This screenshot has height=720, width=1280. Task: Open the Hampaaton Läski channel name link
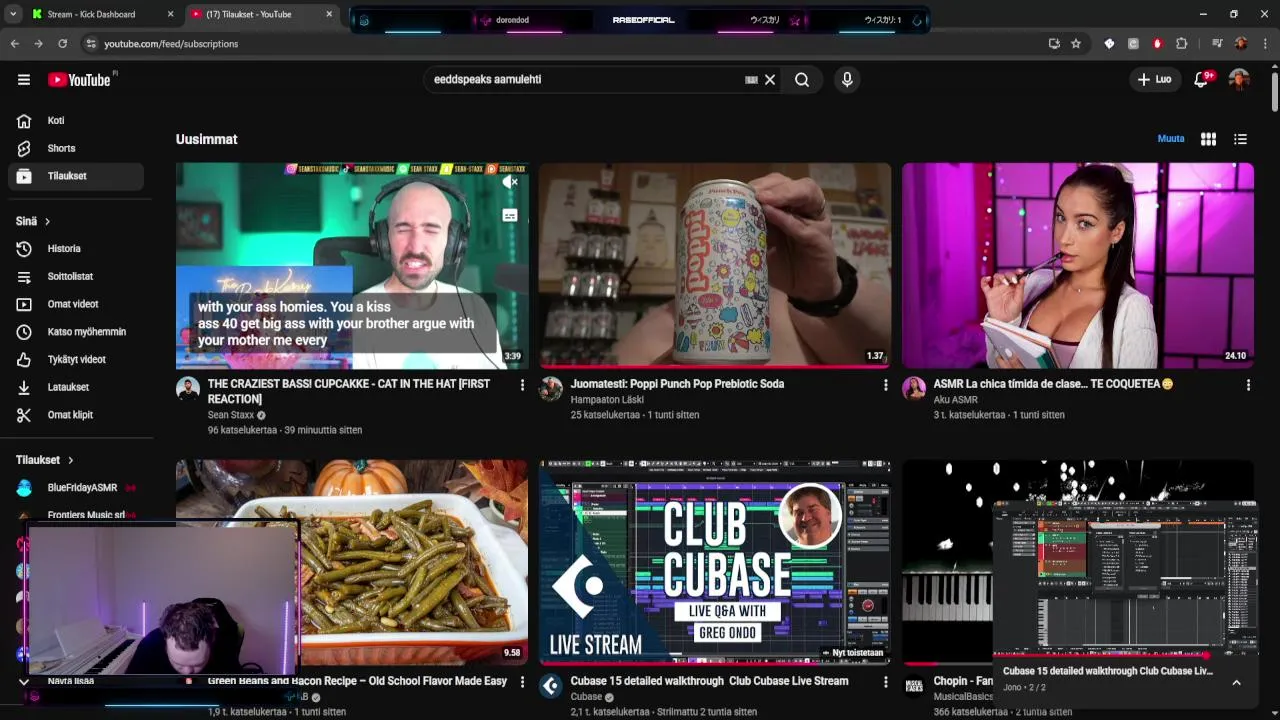point(607,400)
